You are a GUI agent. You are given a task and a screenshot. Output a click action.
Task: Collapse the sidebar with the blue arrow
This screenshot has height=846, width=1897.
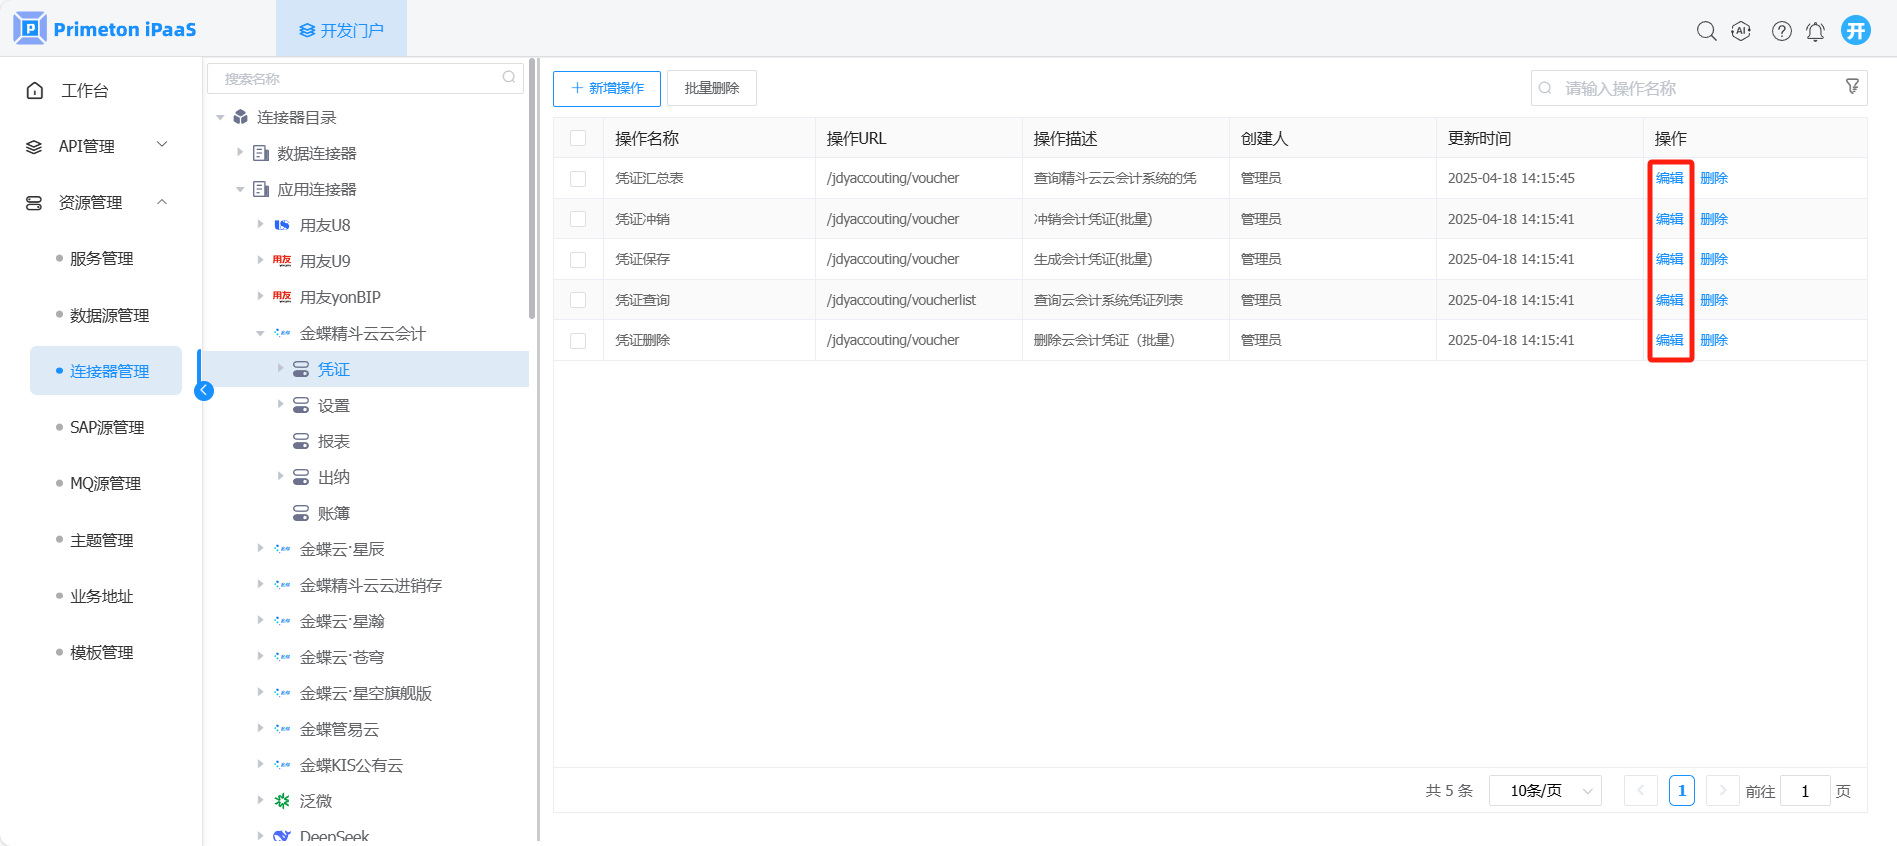point(204,390)
